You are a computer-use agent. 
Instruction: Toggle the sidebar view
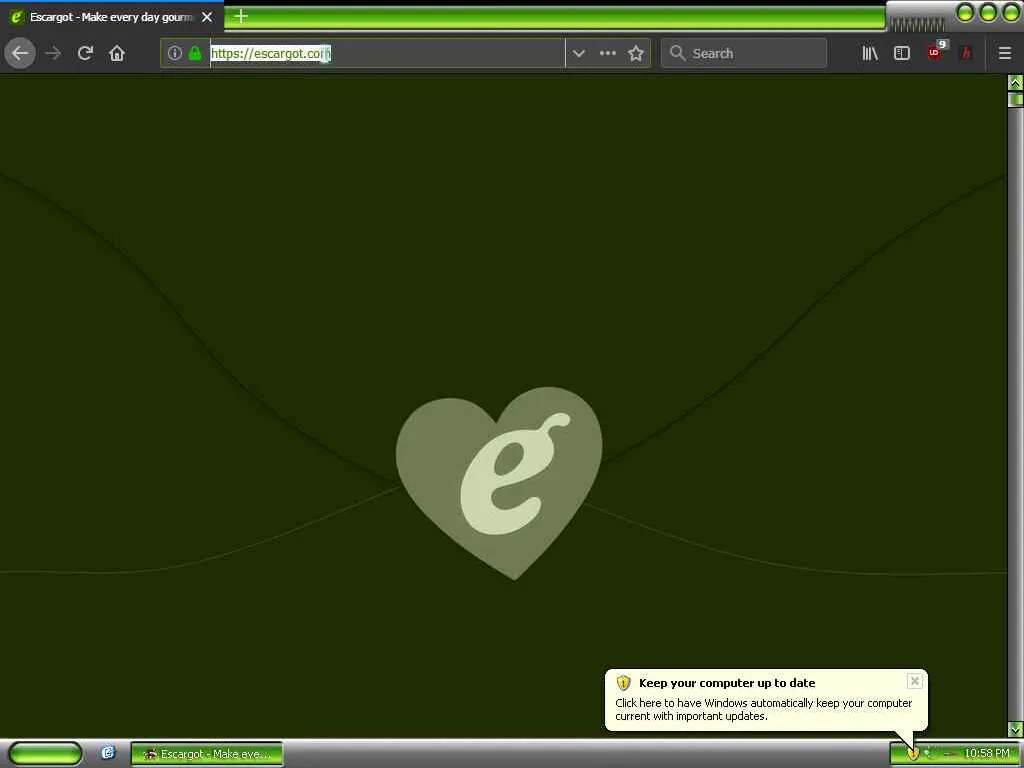point(902,53)
